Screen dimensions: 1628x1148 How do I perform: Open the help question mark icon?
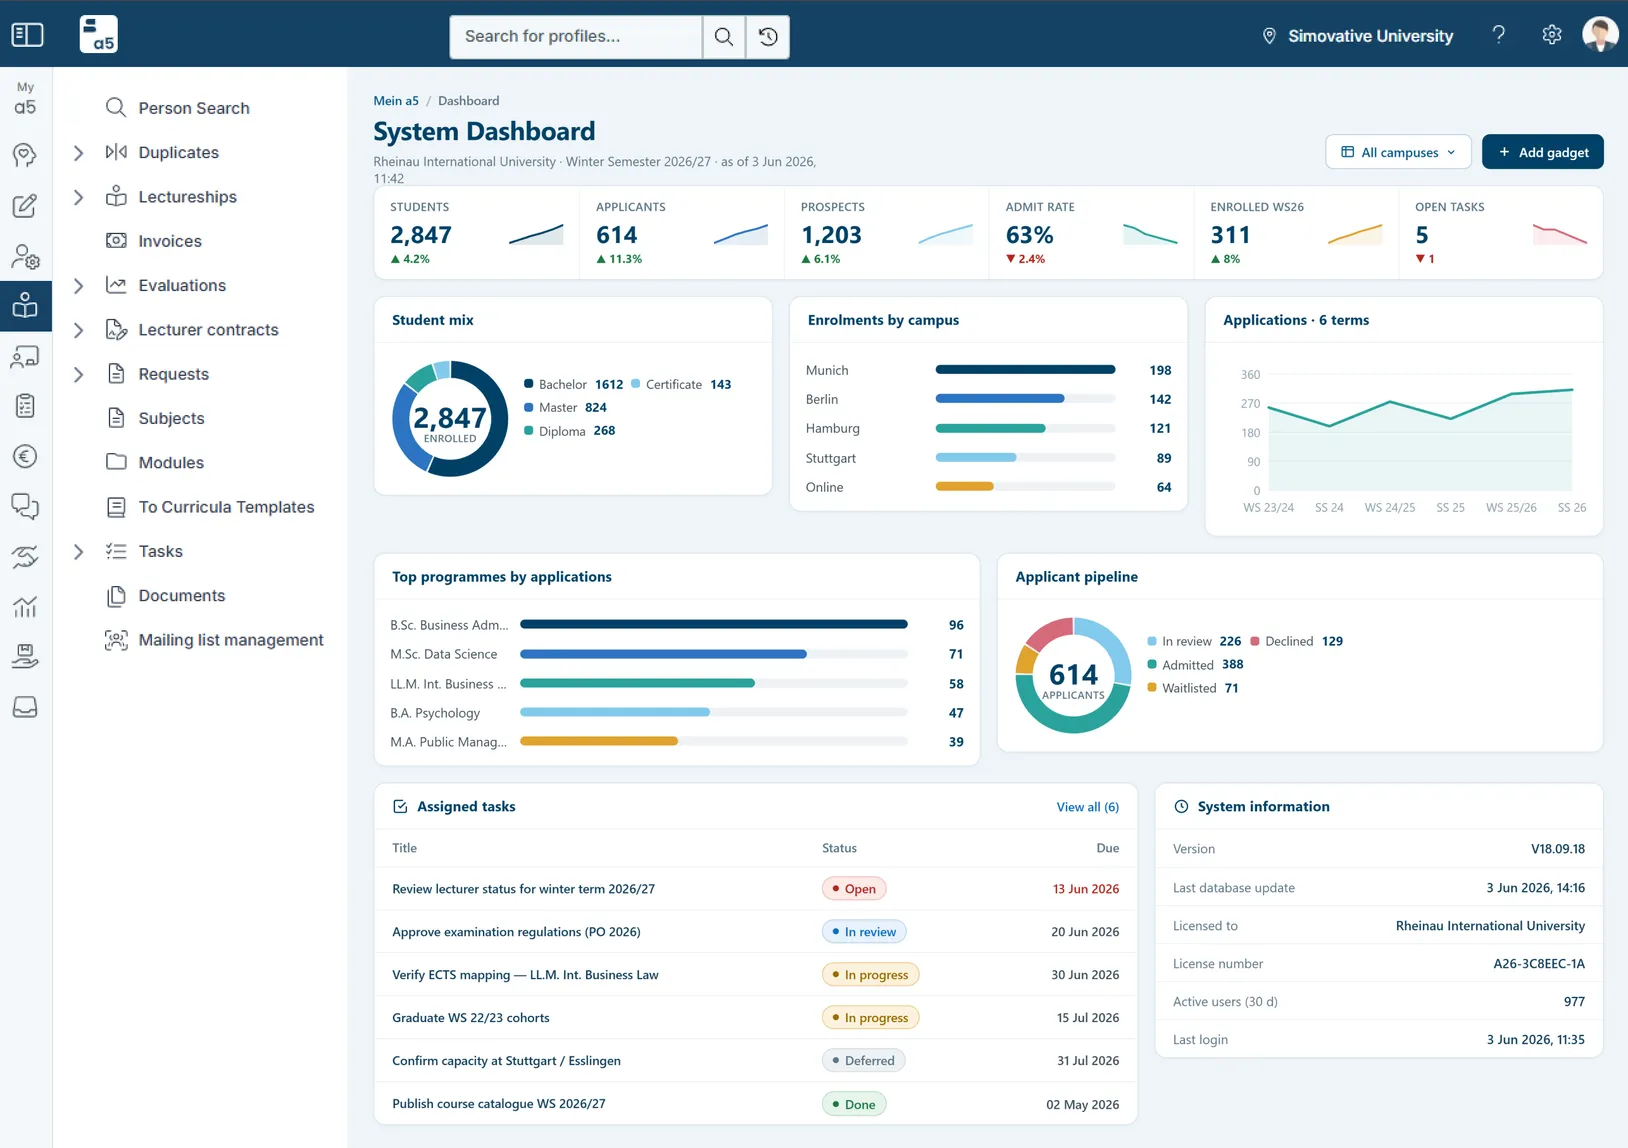1498,35
